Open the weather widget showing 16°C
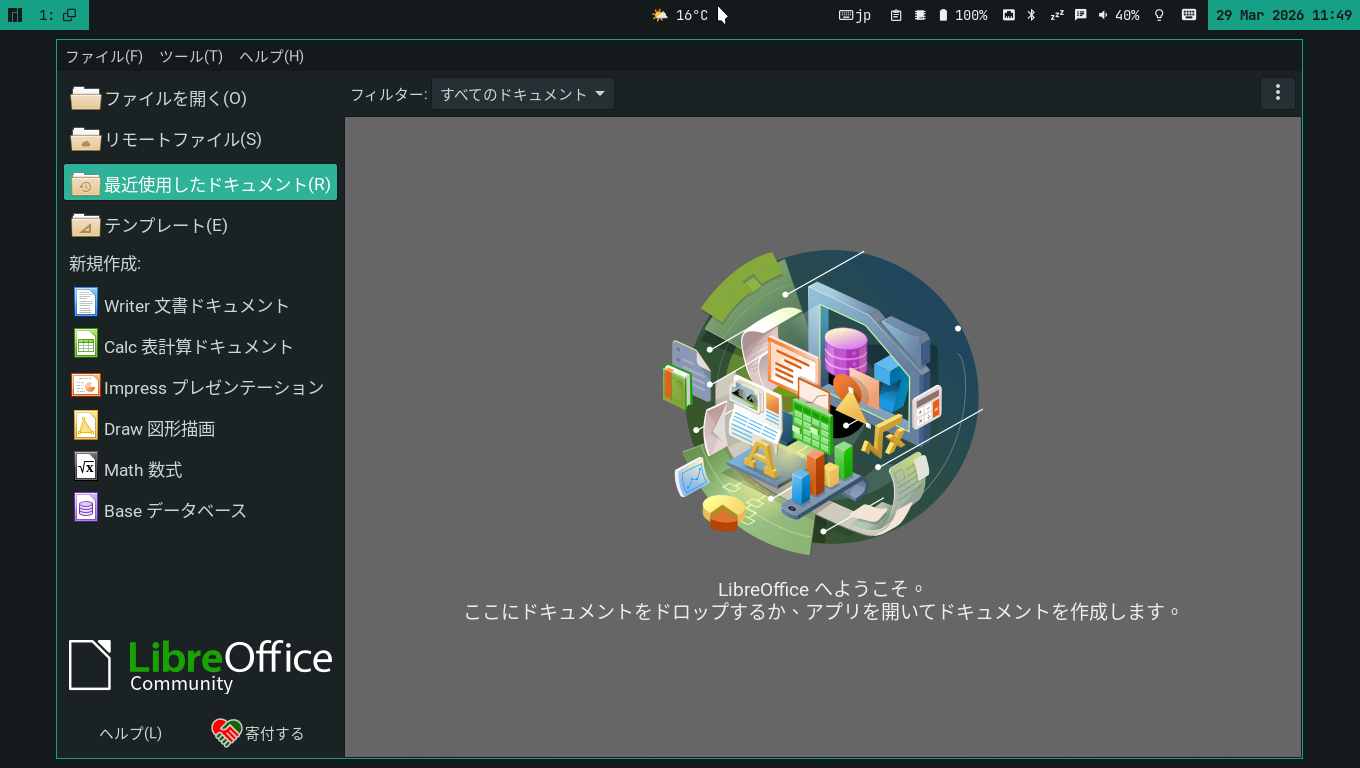The image size is (1360, 768). coord(680,15)
